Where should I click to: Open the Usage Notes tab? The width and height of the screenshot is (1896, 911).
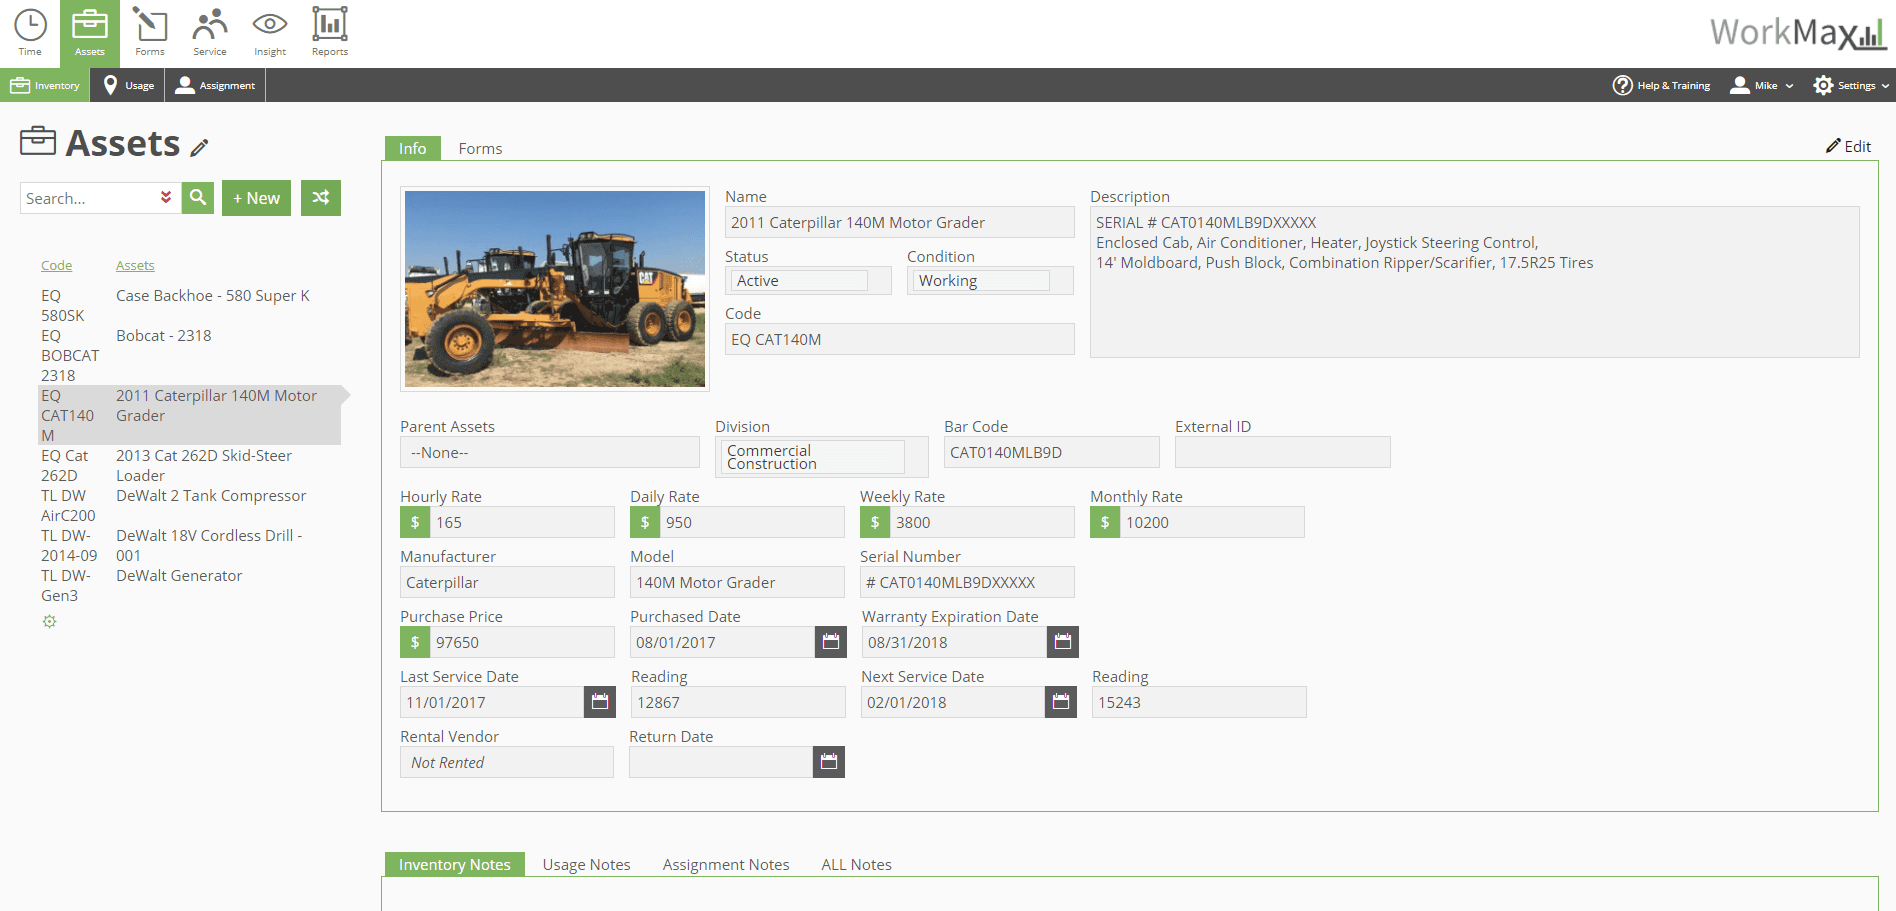[586, 864]
